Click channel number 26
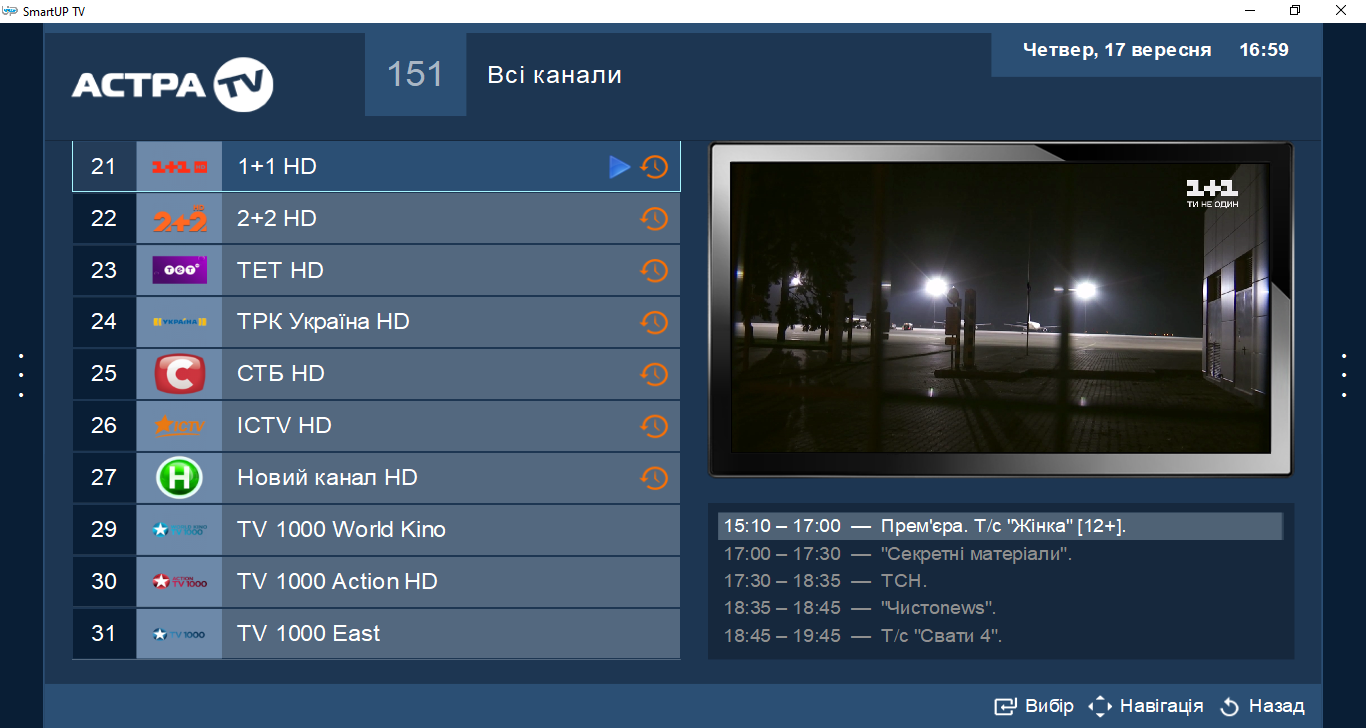The height and width of the screenshot is (728, 1366). [x=104, y=426]
